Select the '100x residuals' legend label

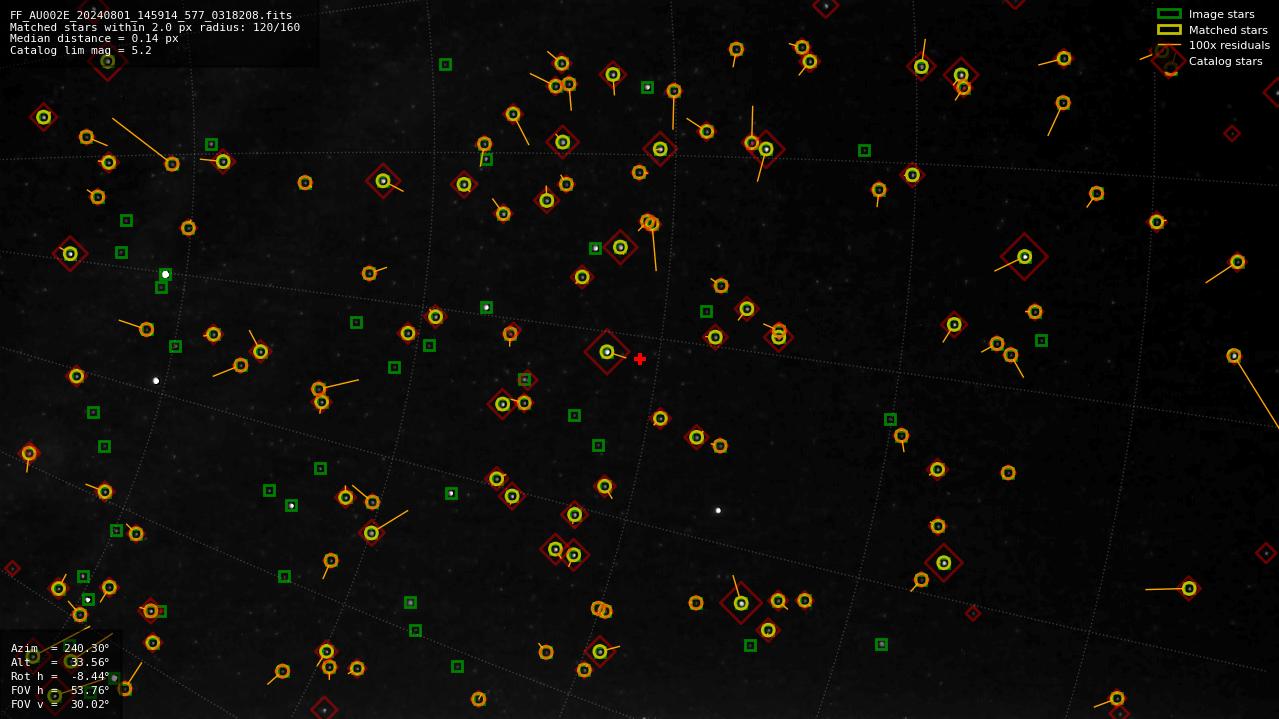click(x=1229, y=45)
